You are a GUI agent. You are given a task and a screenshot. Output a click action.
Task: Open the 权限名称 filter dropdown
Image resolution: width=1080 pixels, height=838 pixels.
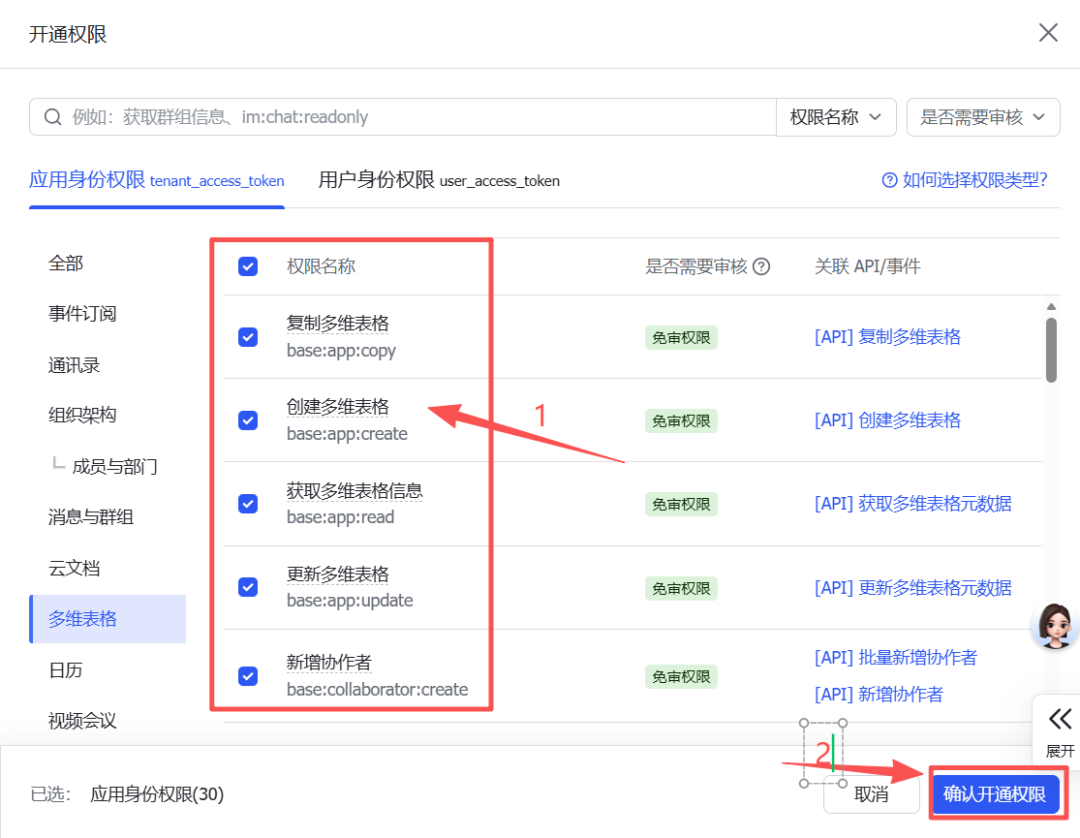click(x=836, y=117)
